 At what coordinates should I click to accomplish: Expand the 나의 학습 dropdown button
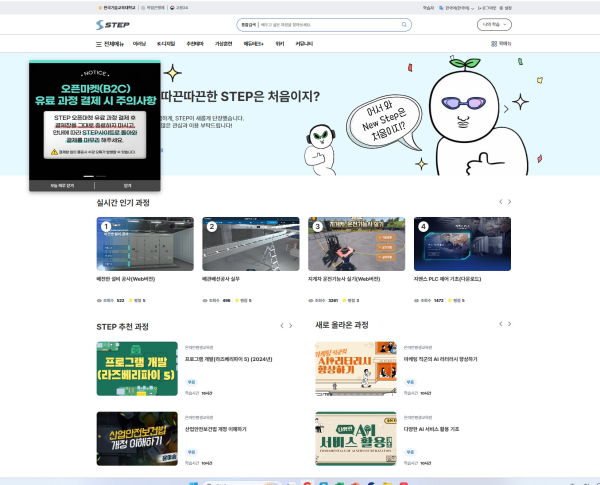coord(494,24)
